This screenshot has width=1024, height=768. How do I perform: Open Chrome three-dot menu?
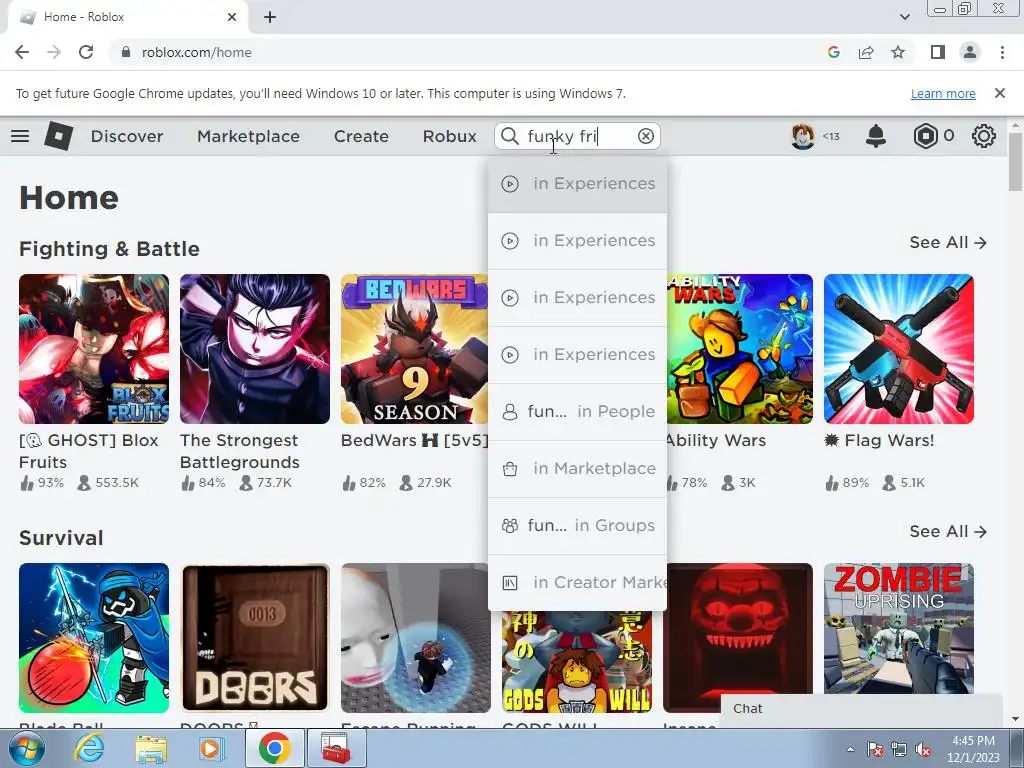pos(1002,52)
